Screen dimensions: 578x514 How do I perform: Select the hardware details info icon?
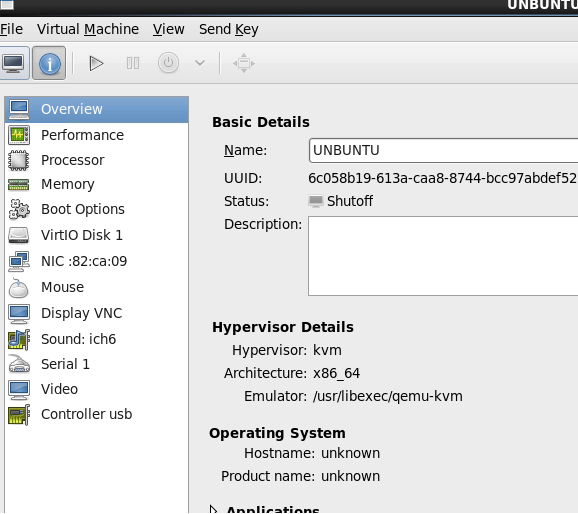coord(49,63)
